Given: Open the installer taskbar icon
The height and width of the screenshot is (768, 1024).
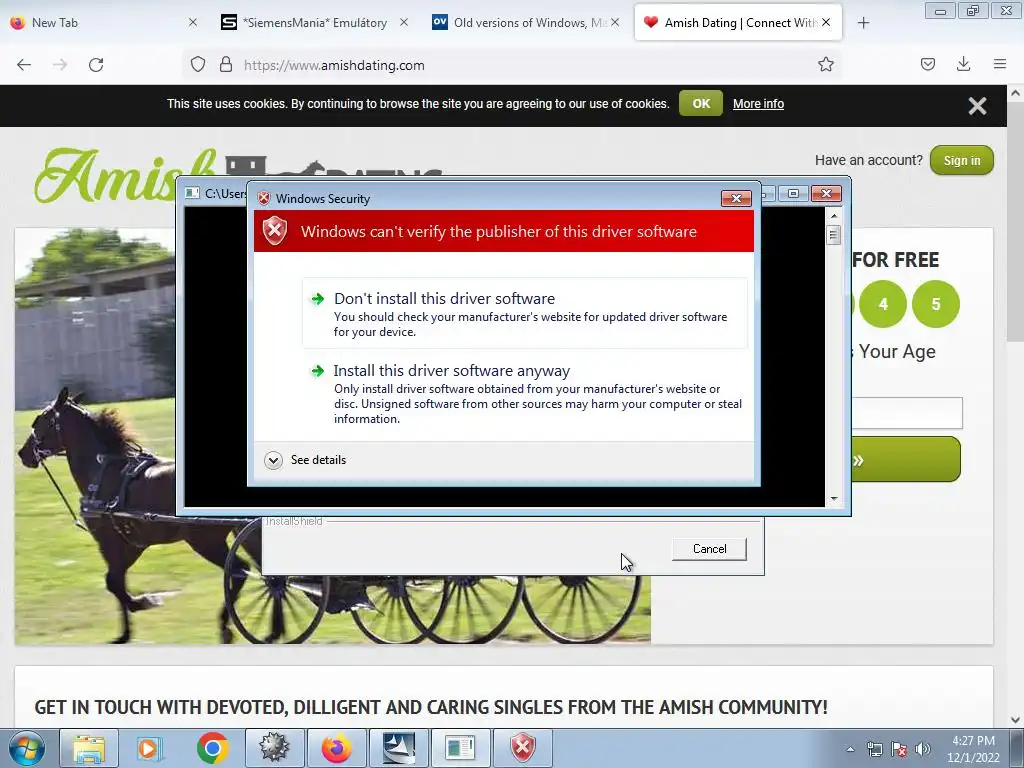Looking at the screenshot, I should (398, 748).
